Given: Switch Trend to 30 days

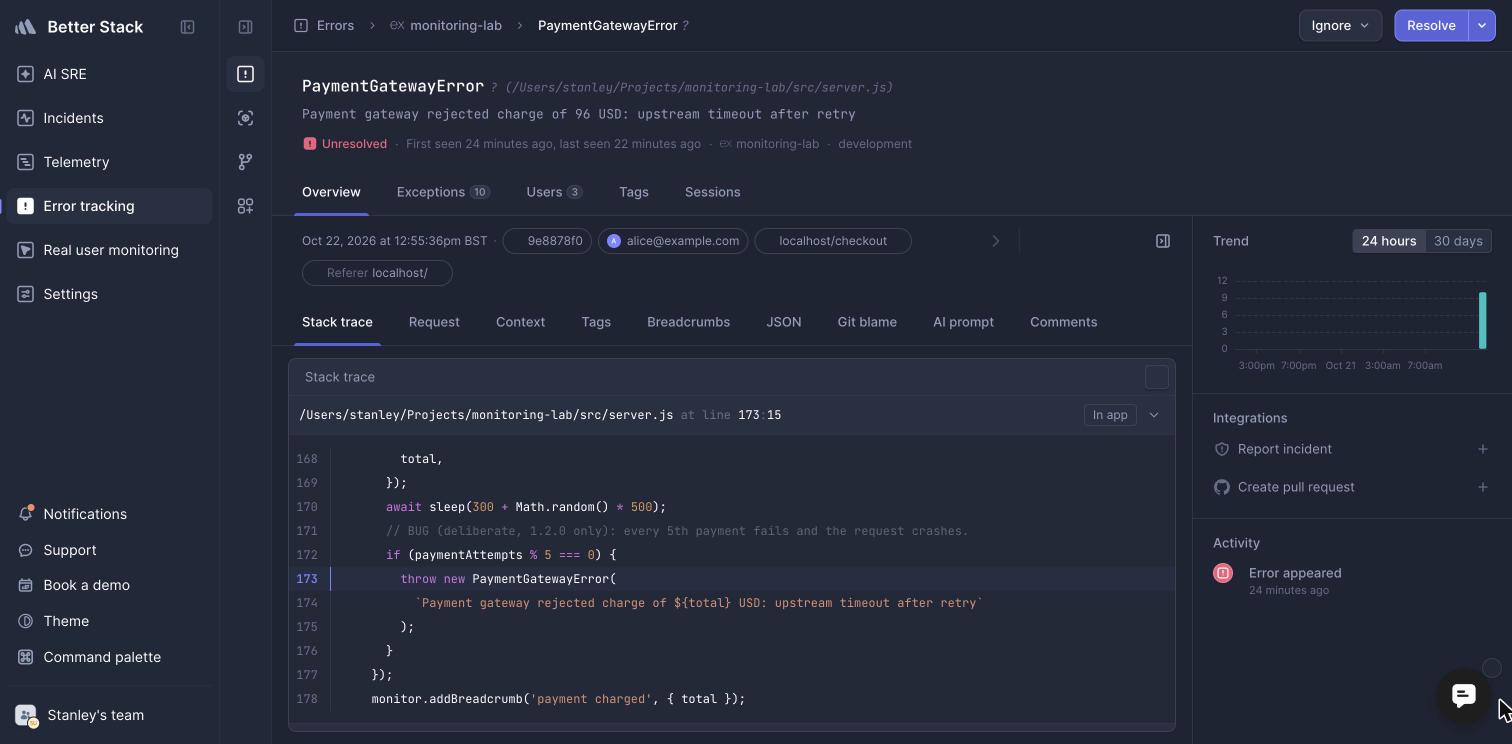Looking at the screenshot, I should point(1458,241).
